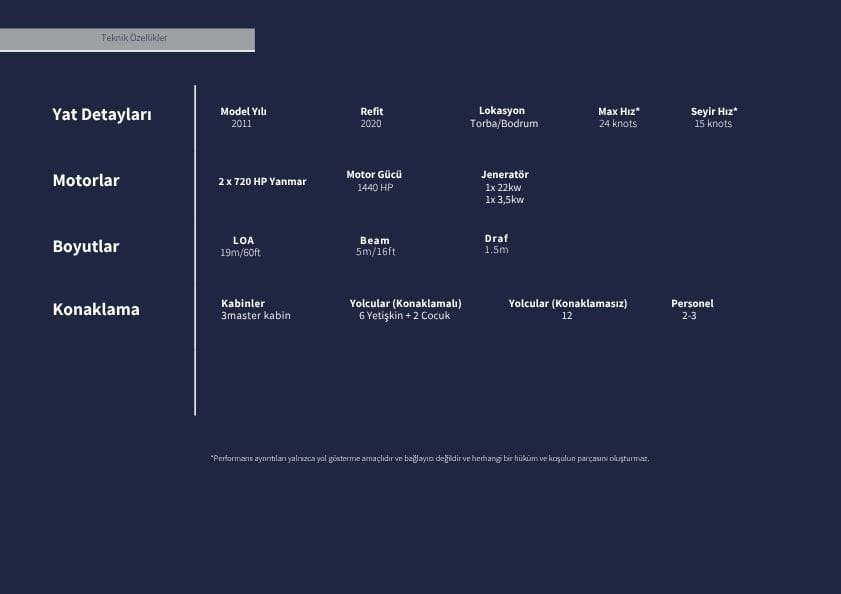Select the Yat Detayları section heading
Image resolution: width=841 pixels, height=594 pixels.
tap(102, 114)
